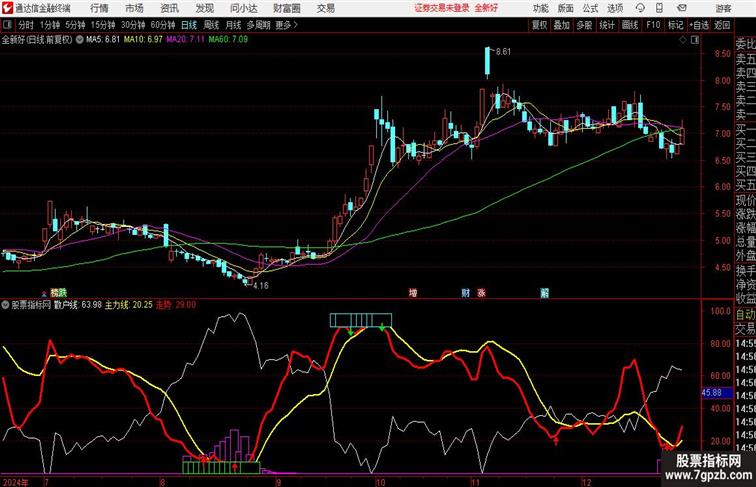Click the 复权 toolbar button

pos(540,25)
